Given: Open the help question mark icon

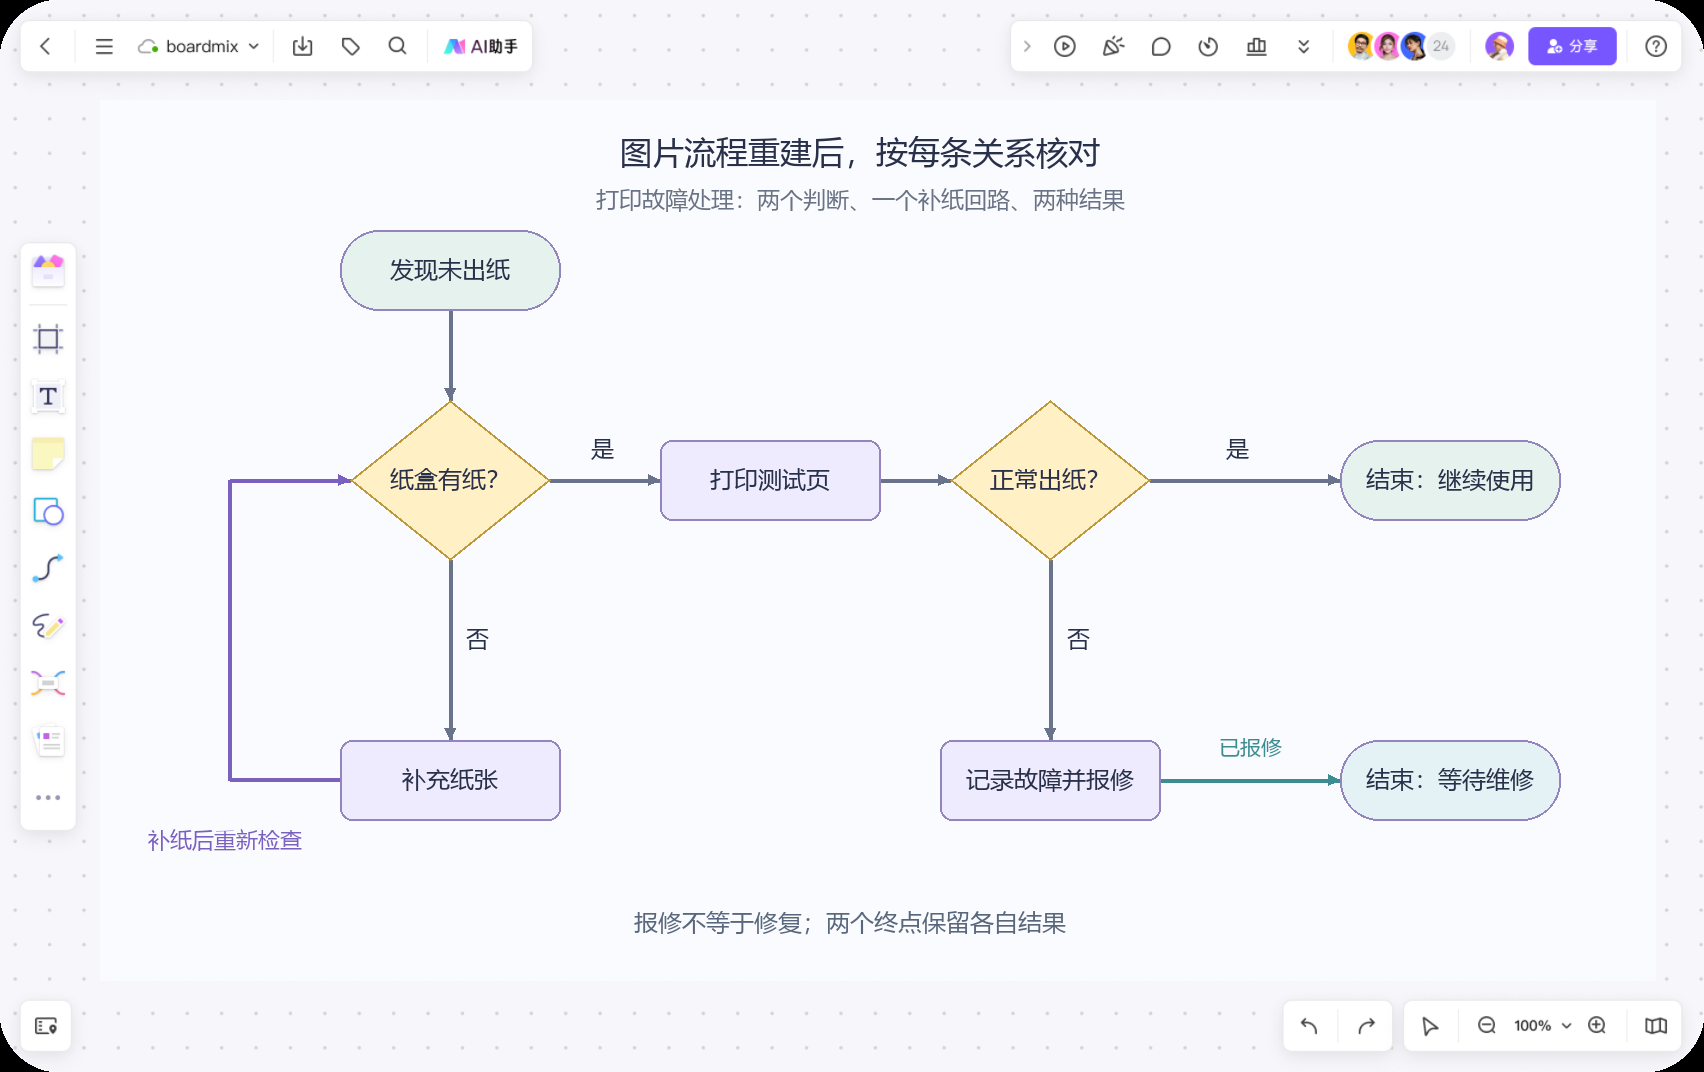Looking at the screenshot, I should 1656,46.
